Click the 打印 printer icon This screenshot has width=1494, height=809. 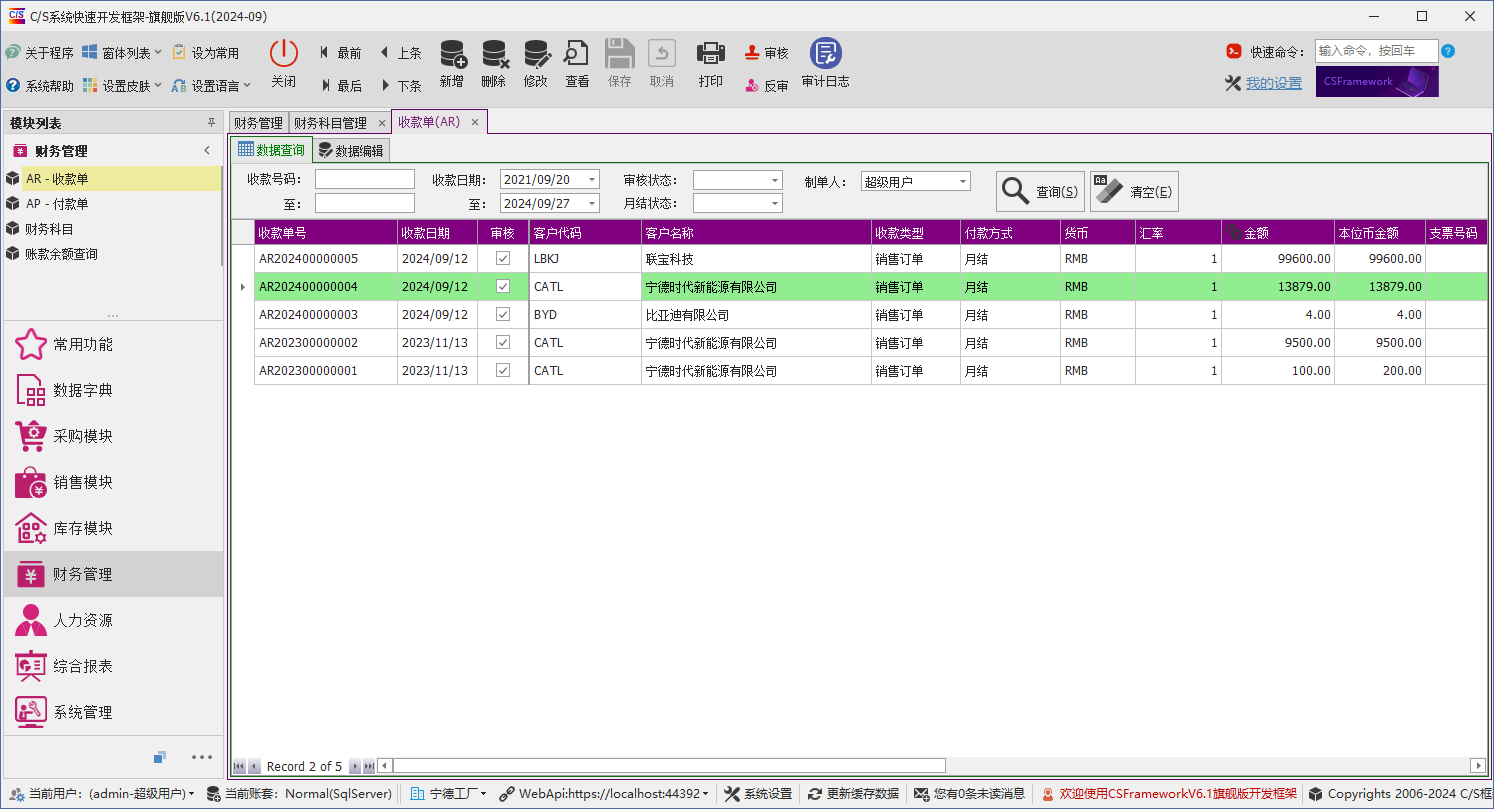(x=710, y=54)
